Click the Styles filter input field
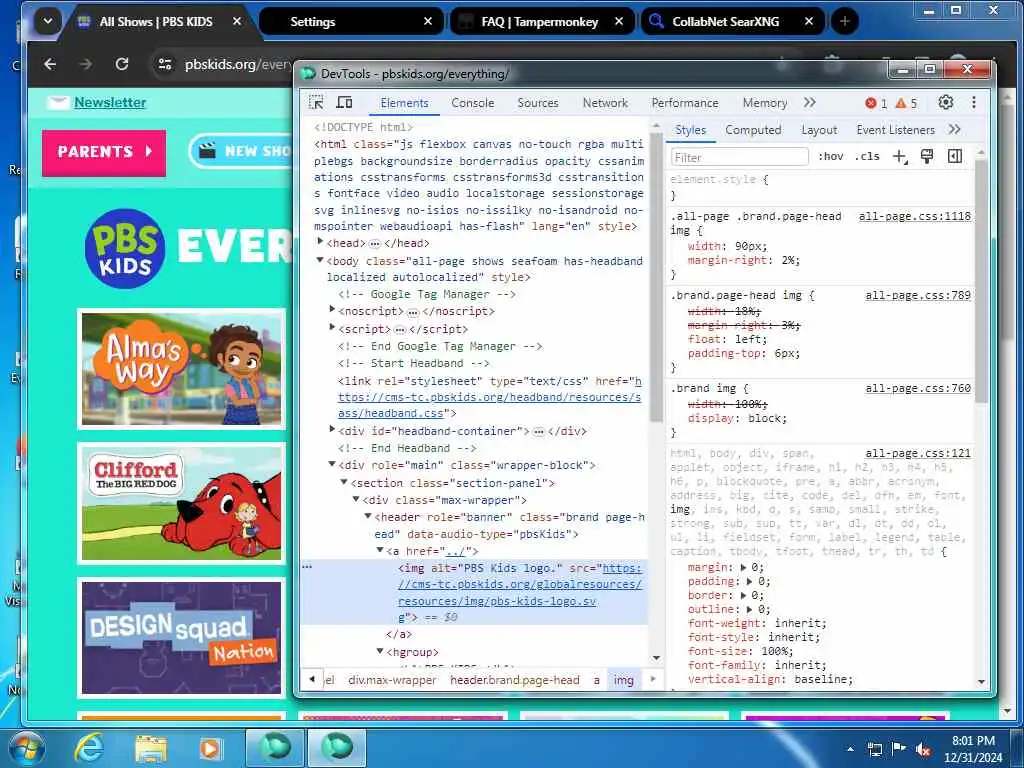Viewport: 1024px width, 768px height. [739, 157]
